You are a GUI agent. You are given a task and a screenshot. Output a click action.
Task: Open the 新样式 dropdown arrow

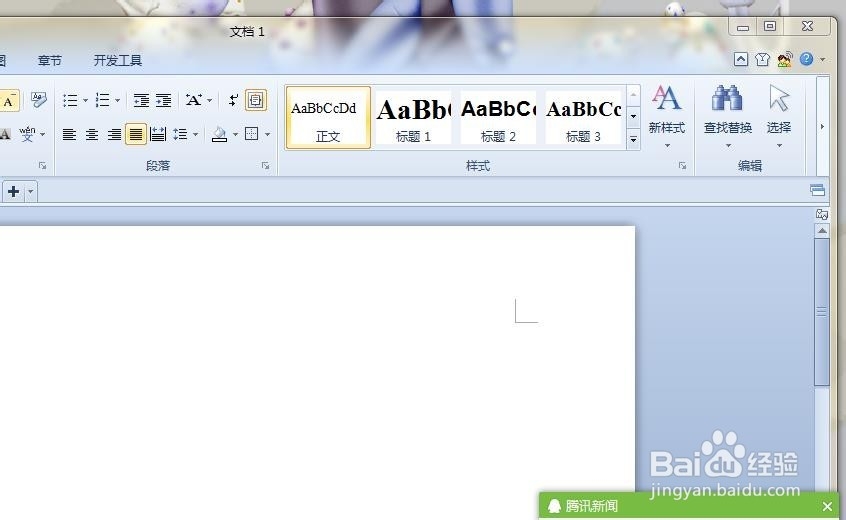tap(667, 146)
